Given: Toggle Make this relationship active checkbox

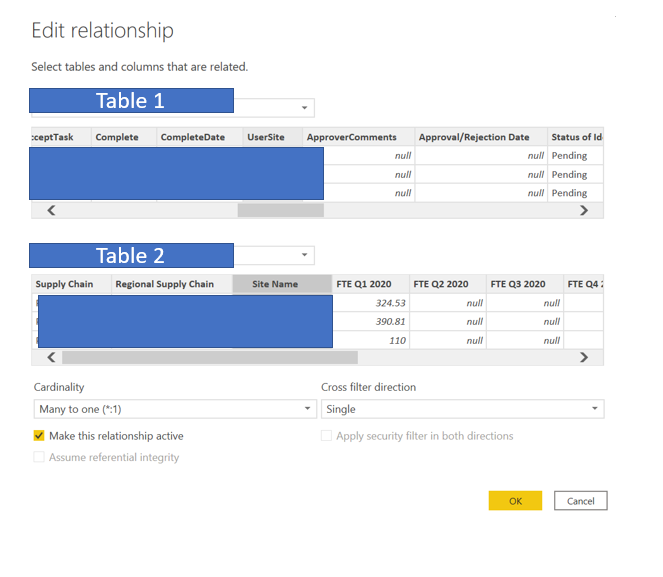Looking at the screenshot, I should click(x=39, y=436).
